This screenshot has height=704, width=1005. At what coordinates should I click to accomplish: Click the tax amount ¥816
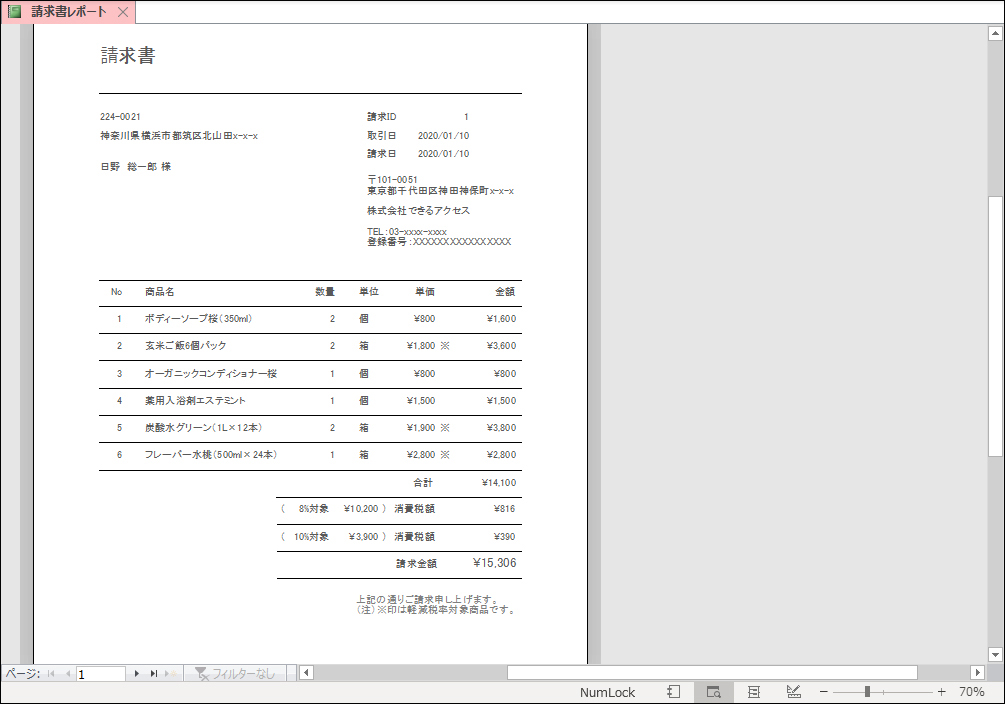pyautogui.click(x=504, y=509)
